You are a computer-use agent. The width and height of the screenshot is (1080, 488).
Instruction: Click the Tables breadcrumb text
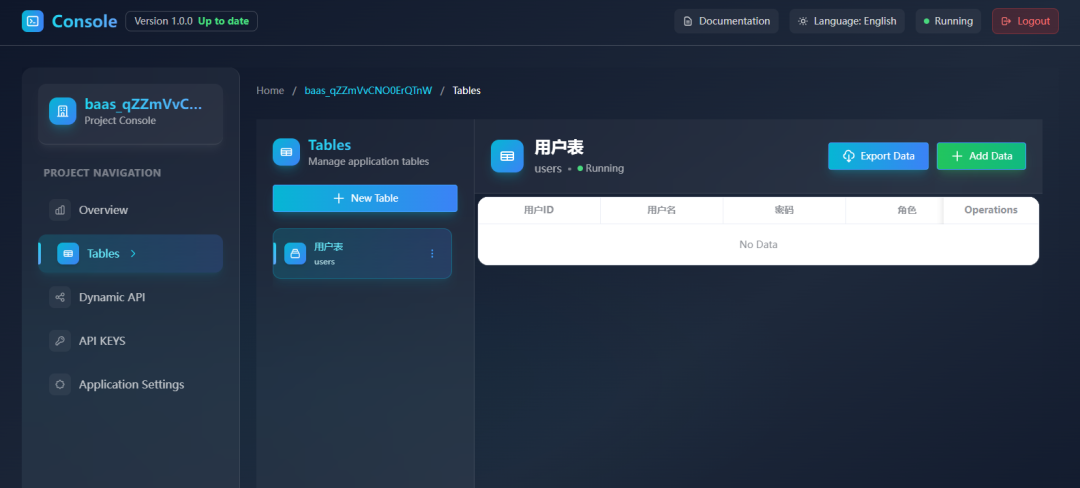(x=466, y=90)
